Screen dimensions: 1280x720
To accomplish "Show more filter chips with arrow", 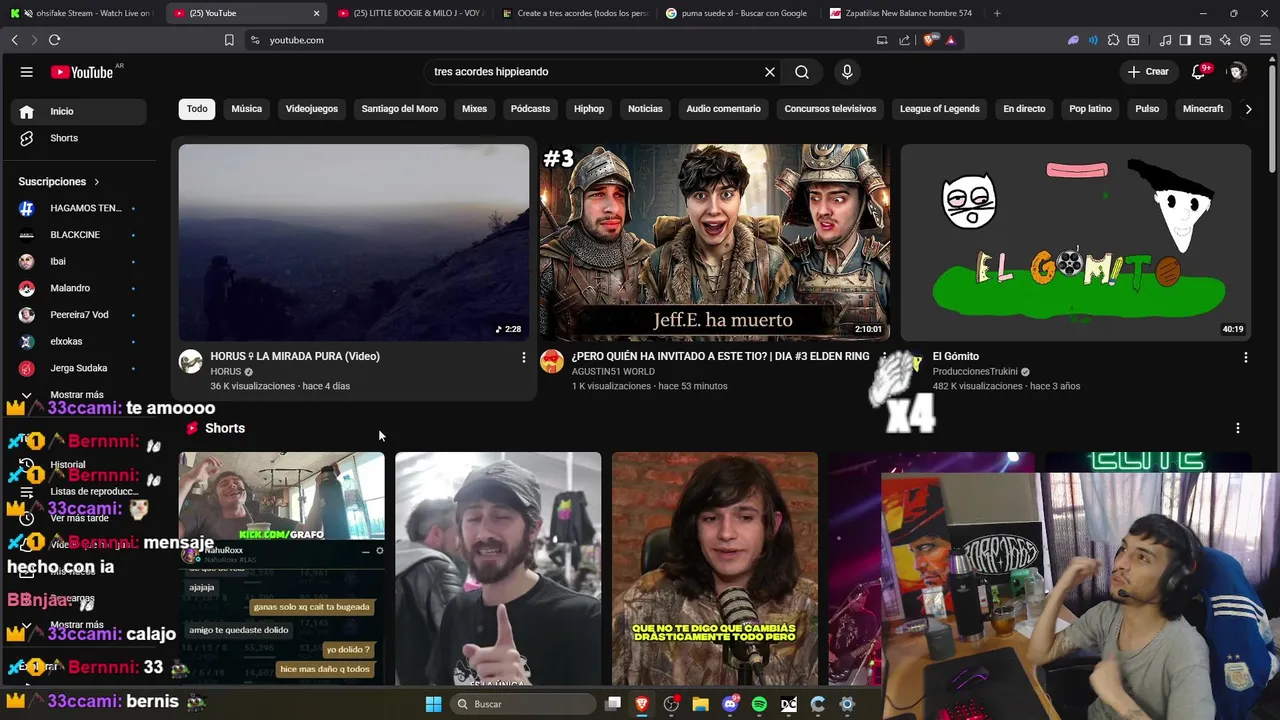I will (x=1248, y=109).
